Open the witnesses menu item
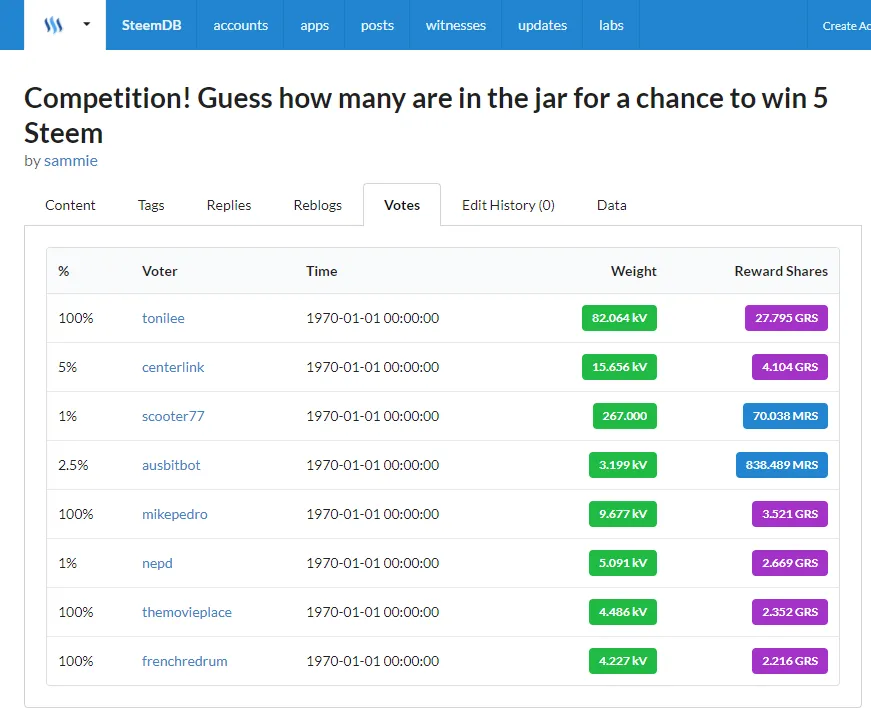The height and width of the screenshot is (716, 871). click(455, 25)
